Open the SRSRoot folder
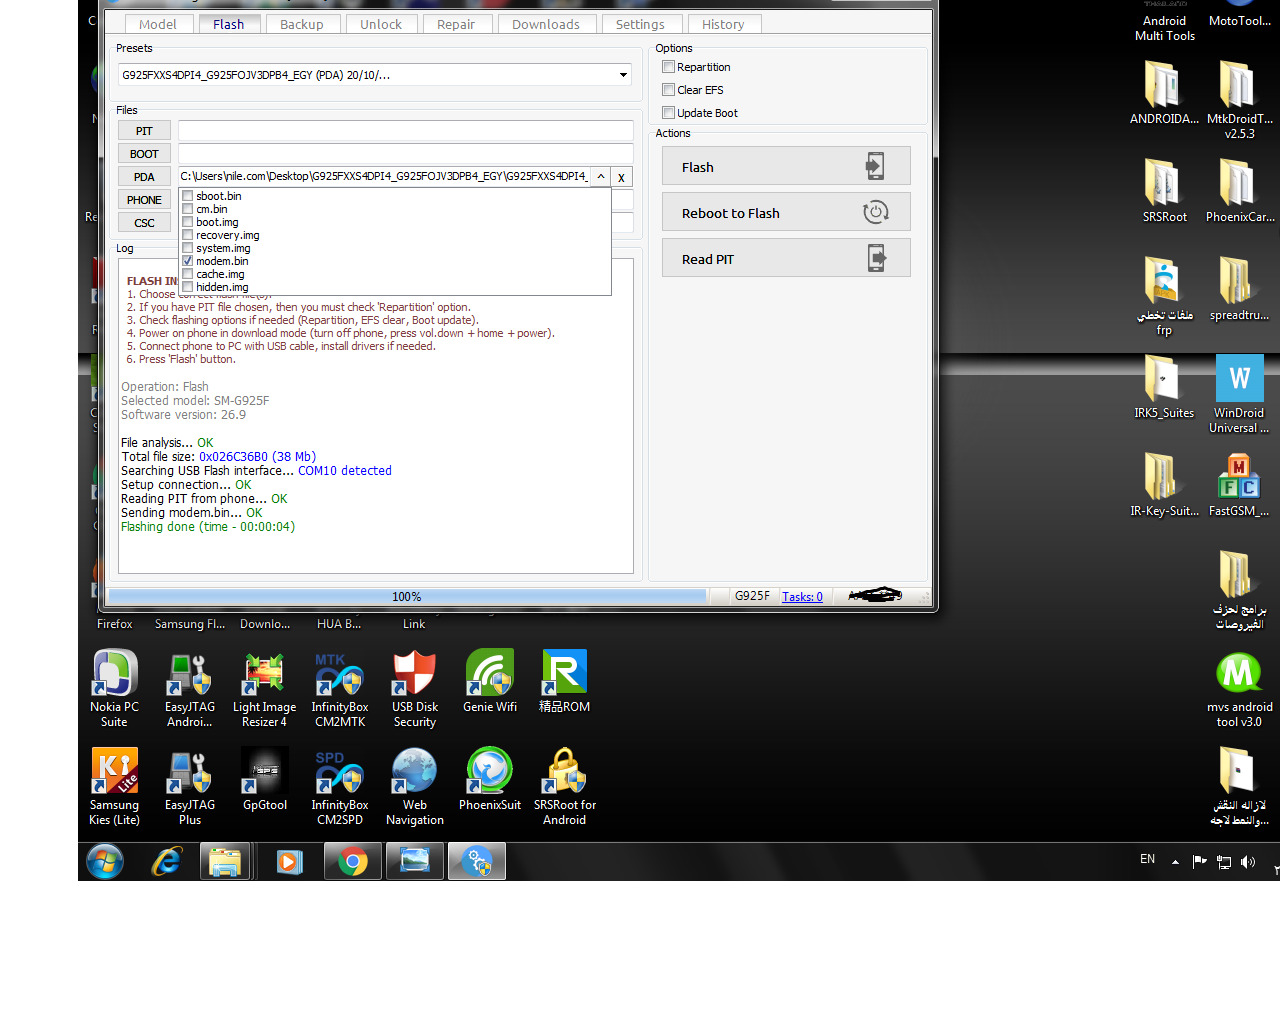Screen dimensions: 1280x1024 (1165, 190)
